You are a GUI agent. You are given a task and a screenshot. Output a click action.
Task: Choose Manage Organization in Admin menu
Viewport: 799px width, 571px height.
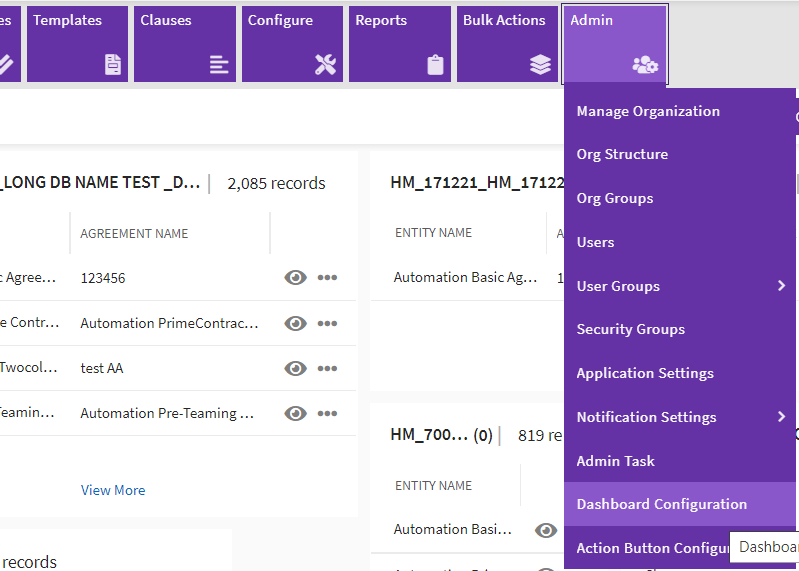(648, 111)
